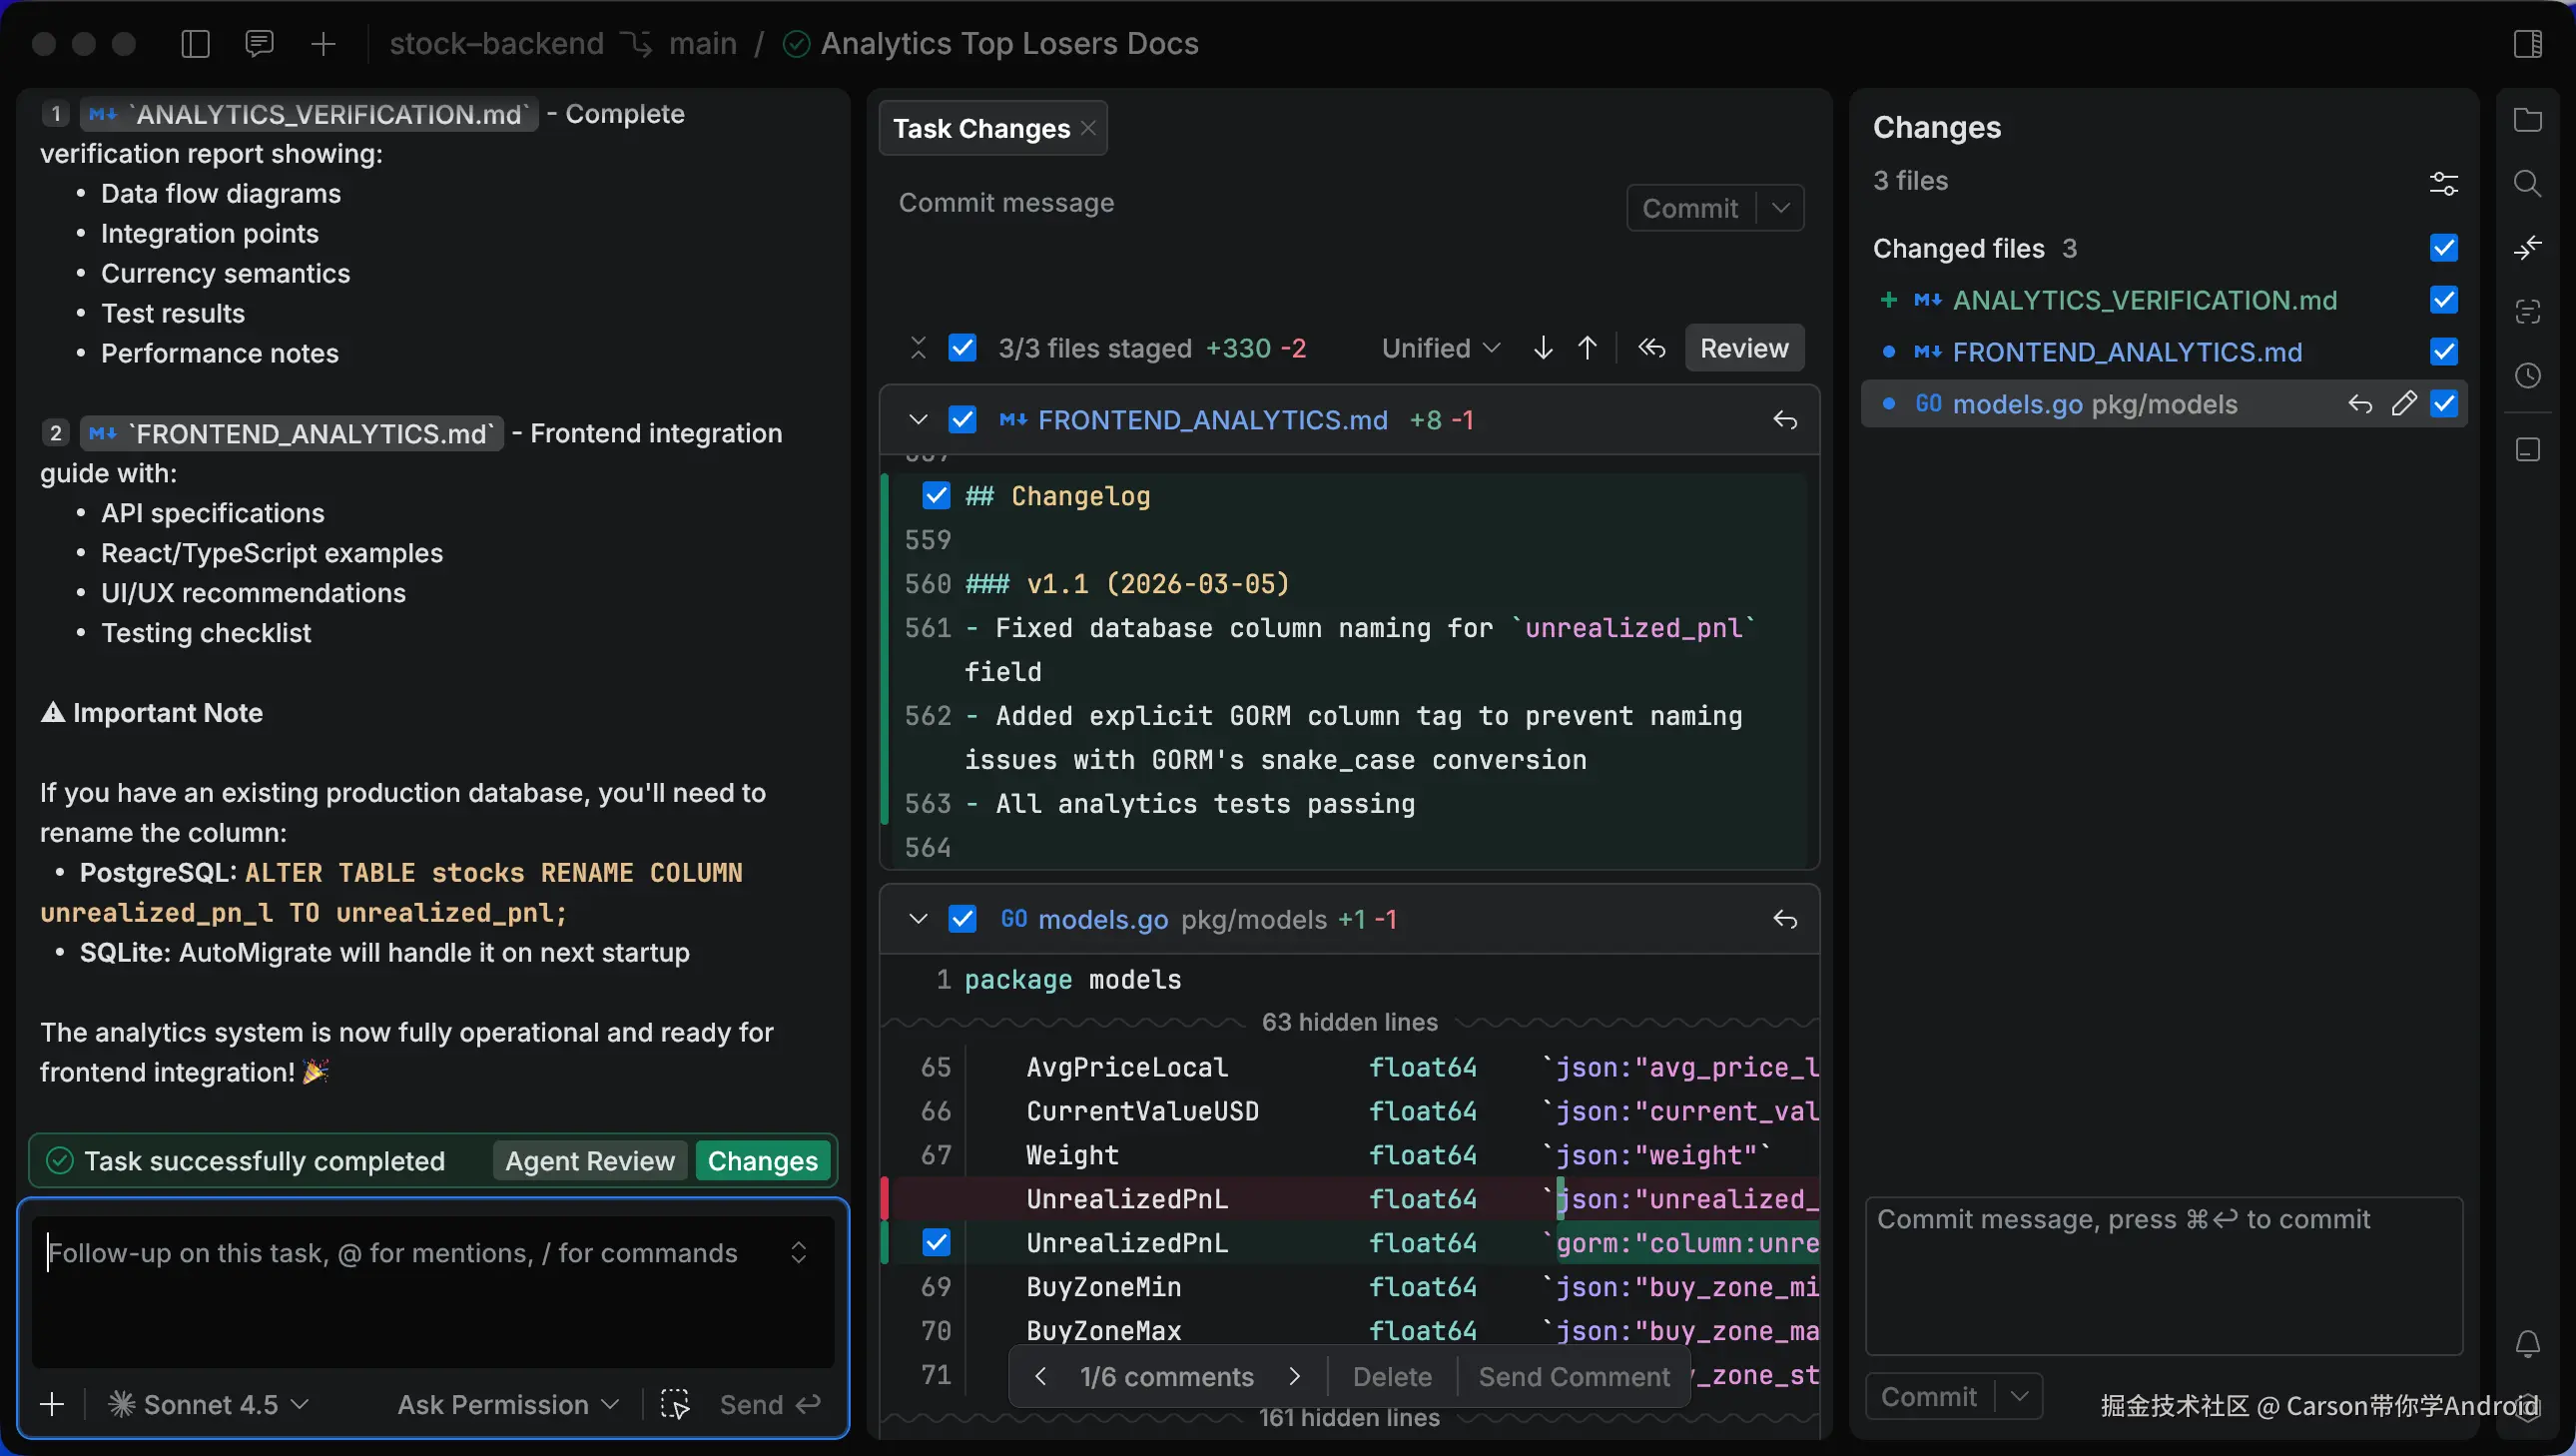The image size is (2576, 1456).
Task: Click the Commit button in Task Changes
Action: 1690,208
